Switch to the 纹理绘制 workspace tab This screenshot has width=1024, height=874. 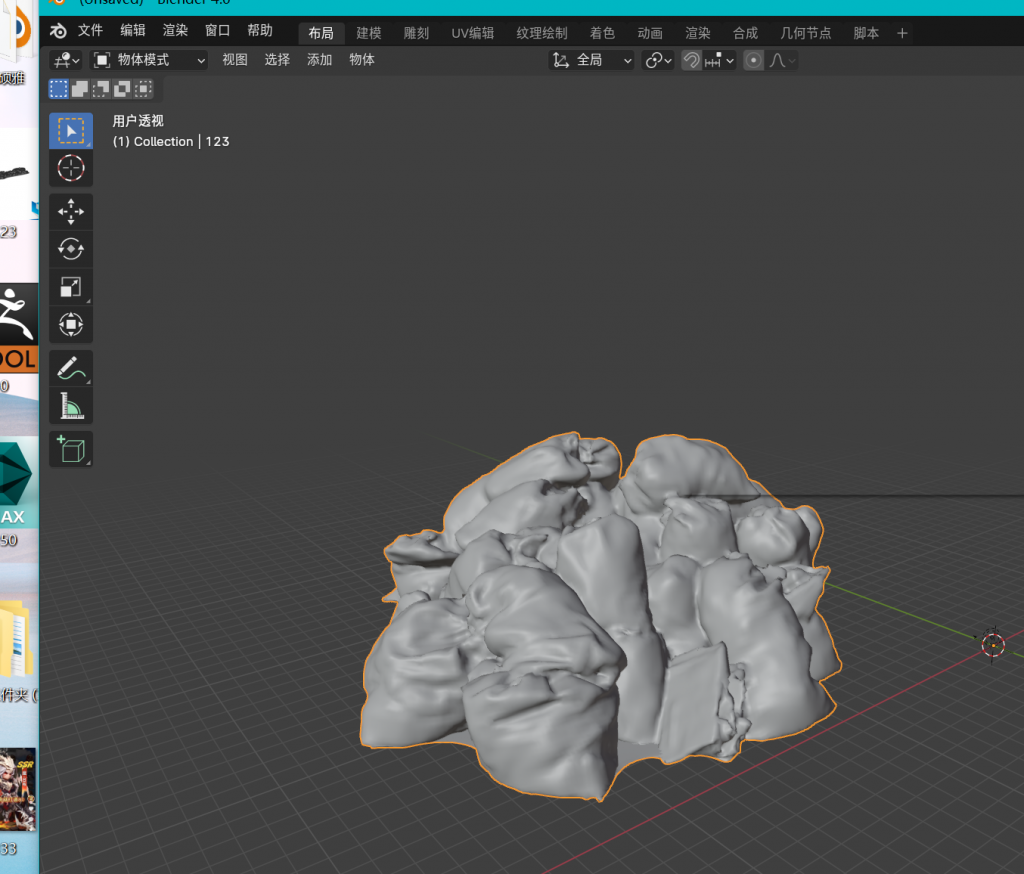coord(542,33)
